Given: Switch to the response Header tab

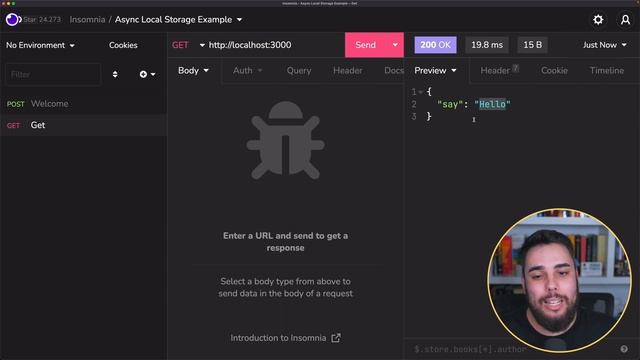Looking at the screenshot, I should click(499, 71).
